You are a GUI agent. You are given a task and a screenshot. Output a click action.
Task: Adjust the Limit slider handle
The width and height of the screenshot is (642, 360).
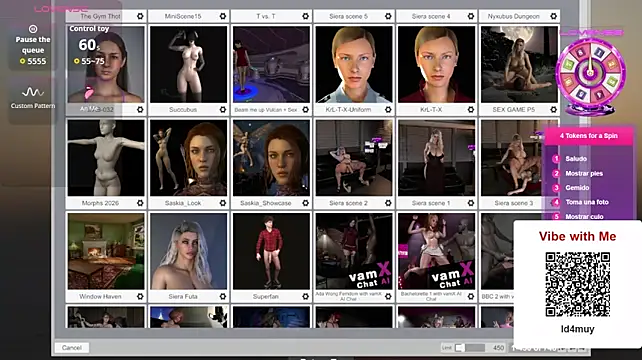point(459,348)
